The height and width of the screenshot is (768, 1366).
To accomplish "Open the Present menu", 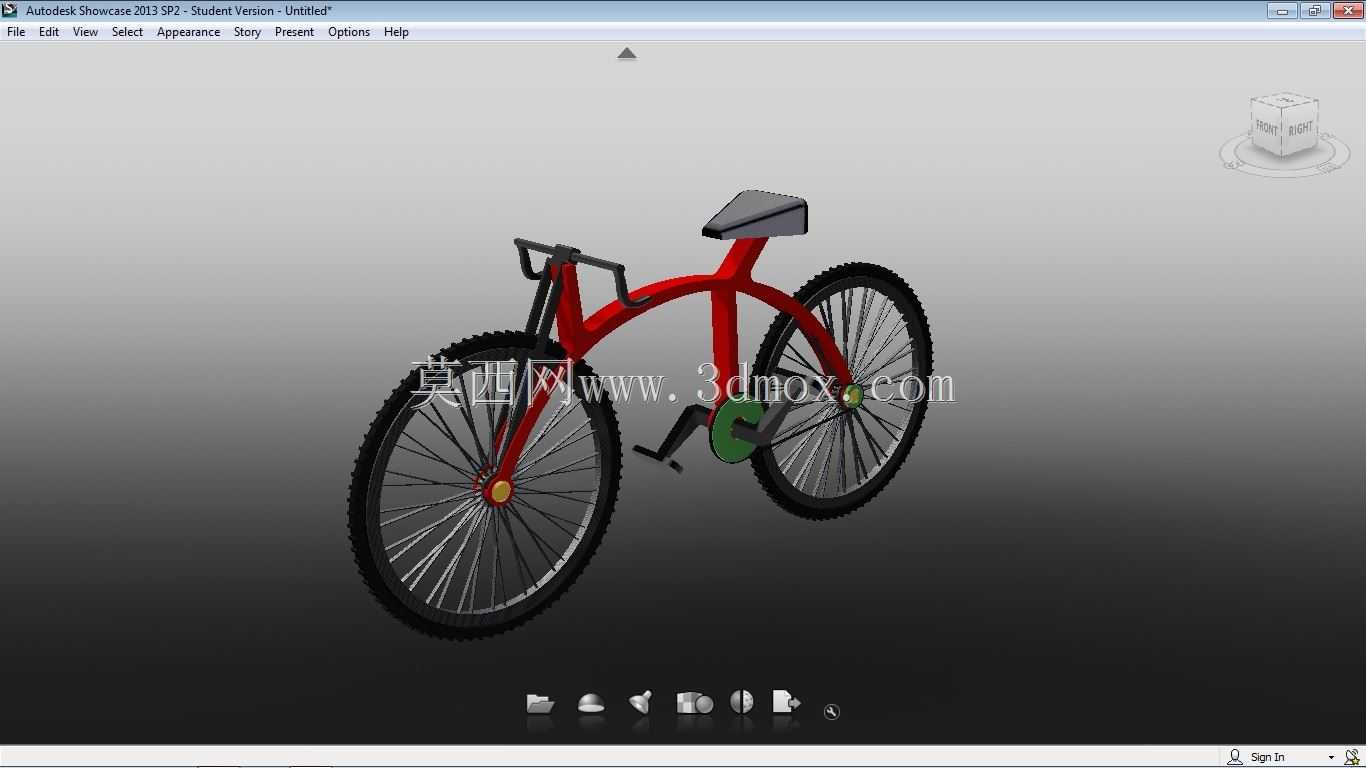I will (x=294, y=32).
